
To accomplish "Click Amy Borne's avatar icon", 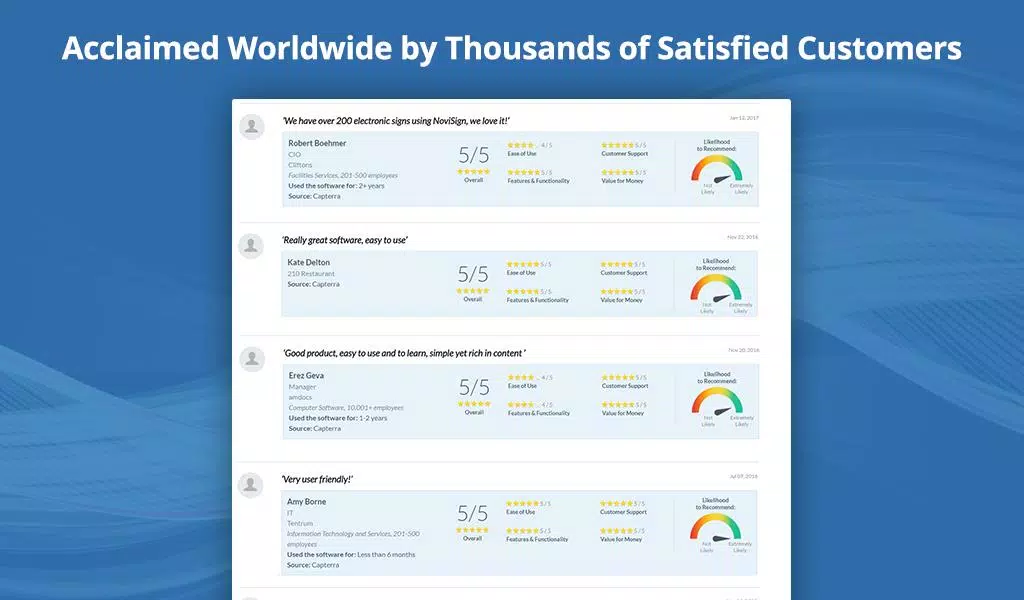I will coord(250,485).
